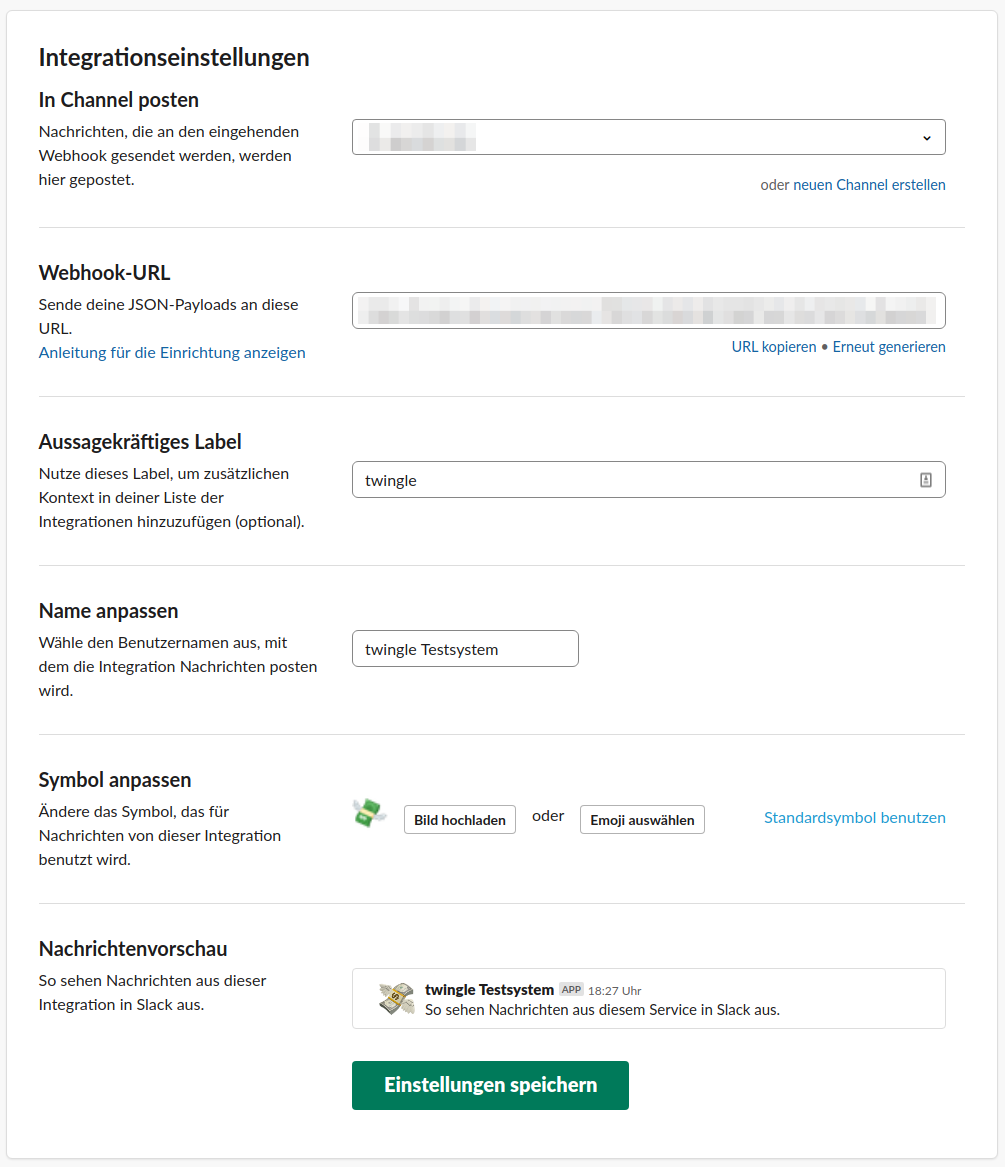The height and width of the screenshot is (1167, 1005).
Task: Click the money avatar in message preview
Action: [397, 999]
